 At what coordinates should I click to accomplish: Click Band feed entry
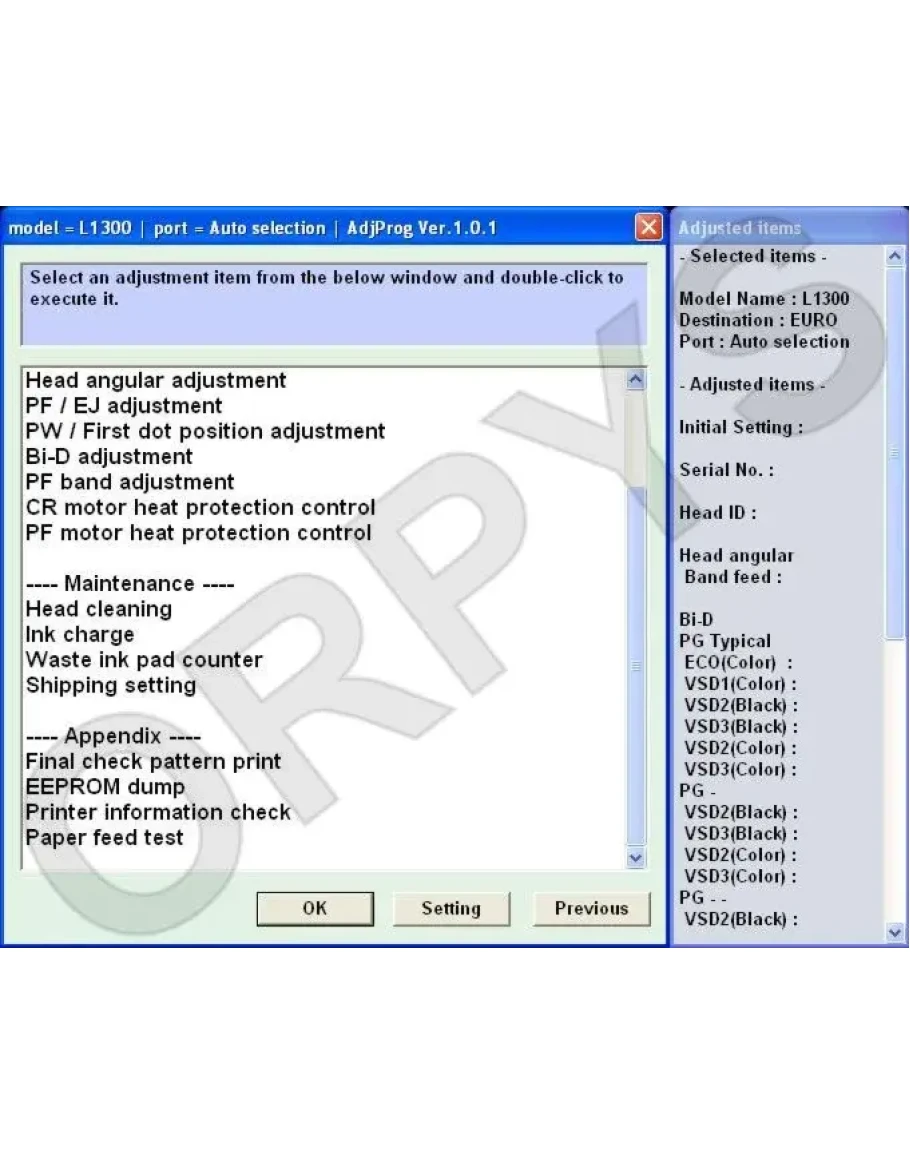(x=733, y=577)
